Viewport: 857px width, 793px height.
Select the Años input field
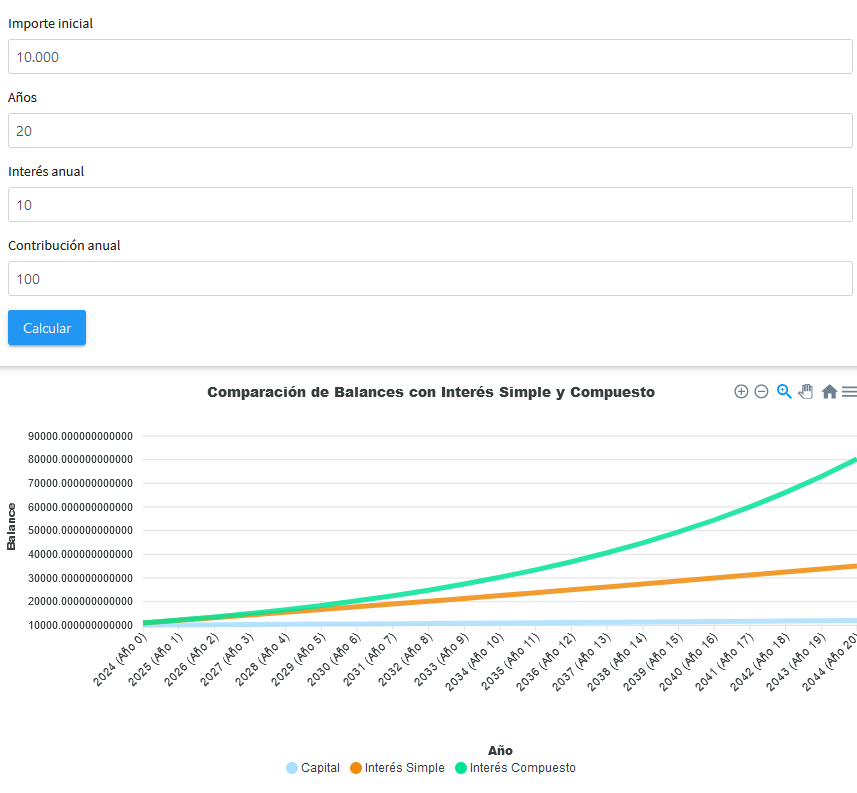tap(430, 131)
